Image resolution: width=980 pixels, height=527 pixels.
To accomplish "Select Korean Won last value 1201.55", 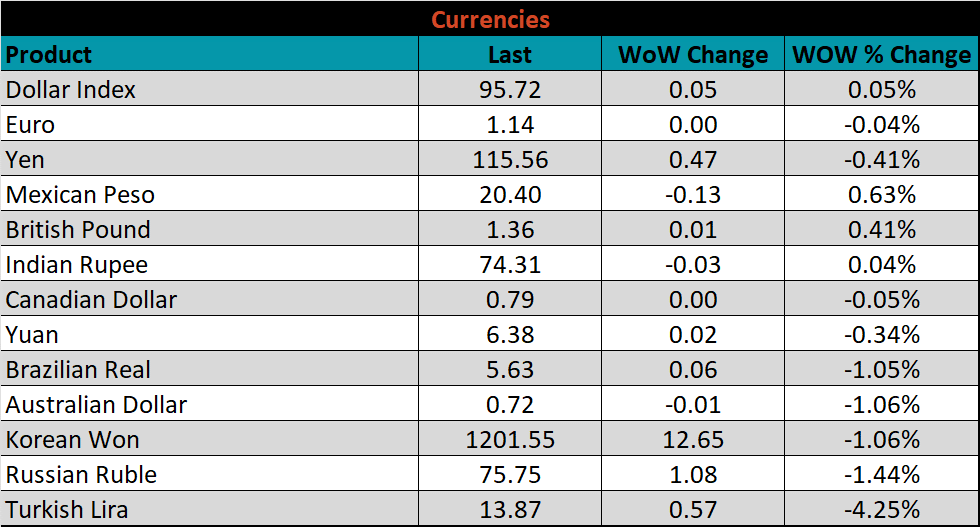I will pyautogui.click(x=510, y=440).
